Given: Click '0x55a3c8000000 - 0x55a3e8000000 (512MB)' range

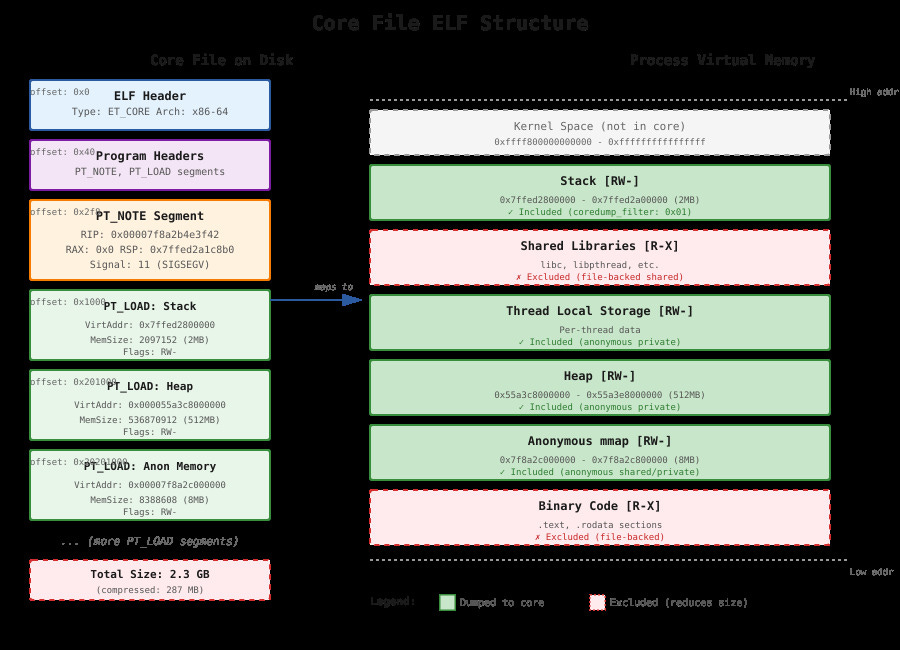Looking at the screenshot, I should 600,394.
